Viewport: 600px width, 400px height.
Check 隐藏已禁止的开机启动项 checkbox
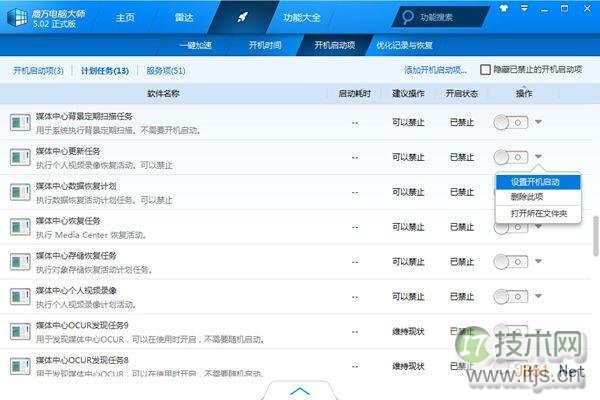(485, 70)
